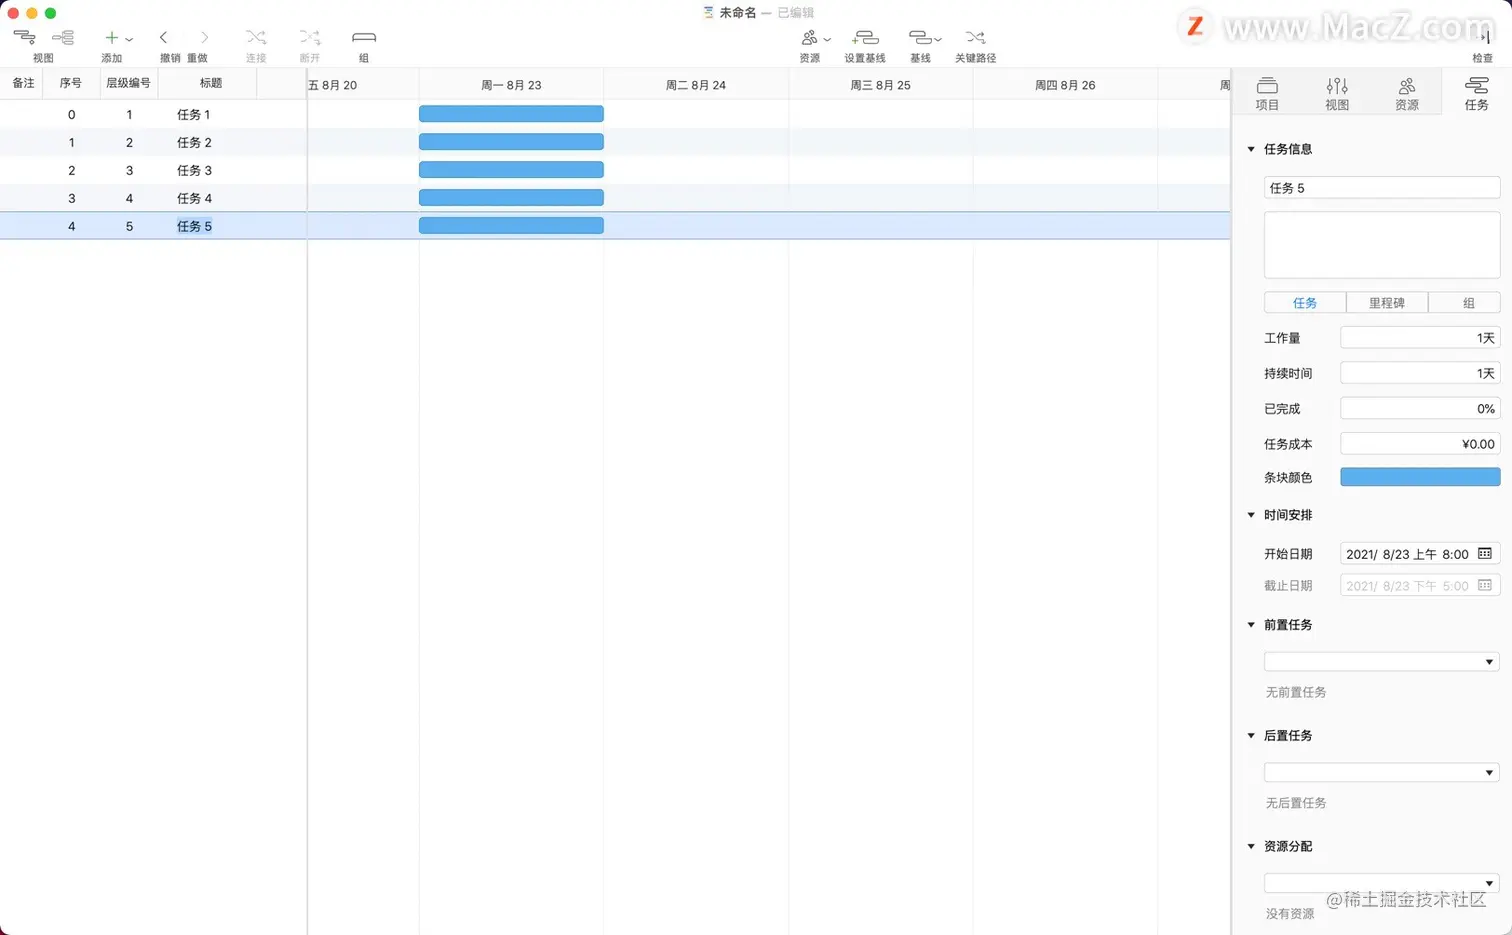Select the 任务 1 row title

pos(194,115)
